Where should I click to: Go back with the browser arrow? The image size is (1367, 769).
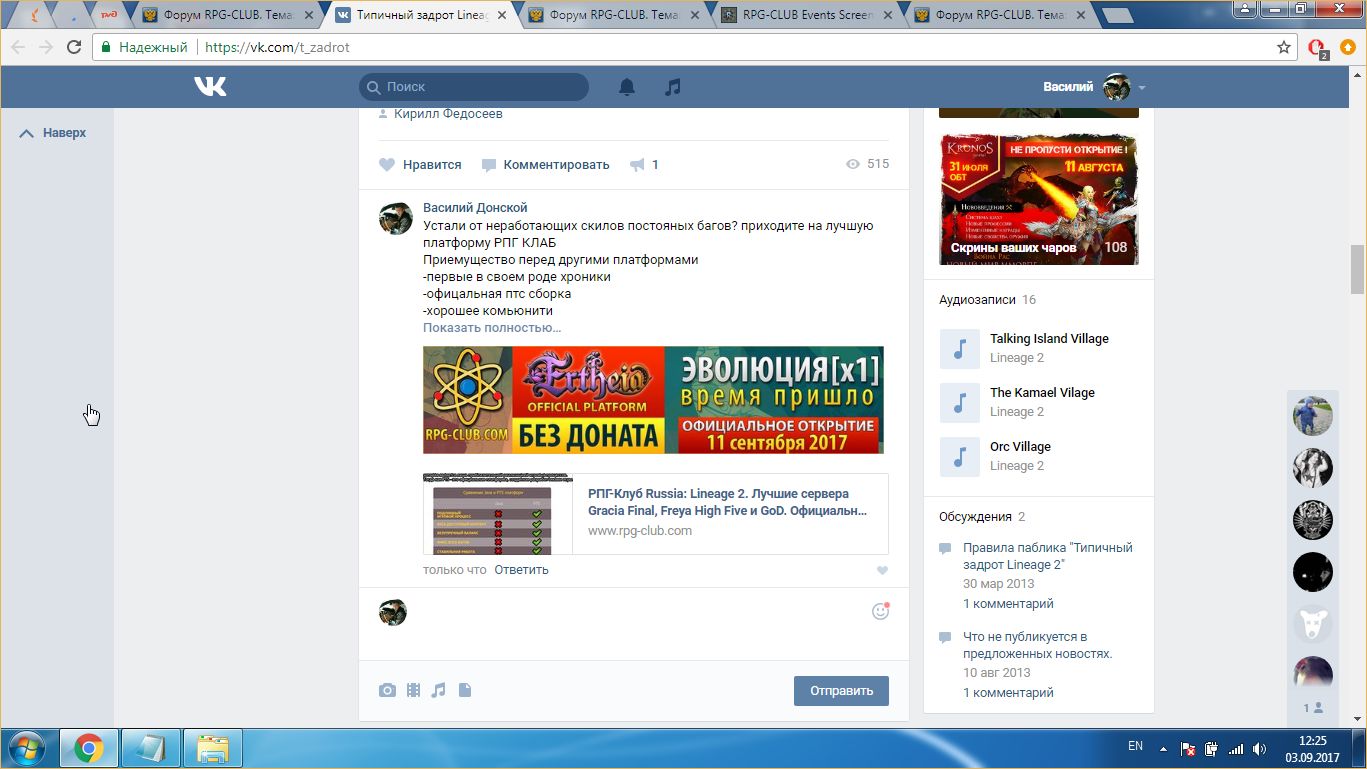coord(17,47)
